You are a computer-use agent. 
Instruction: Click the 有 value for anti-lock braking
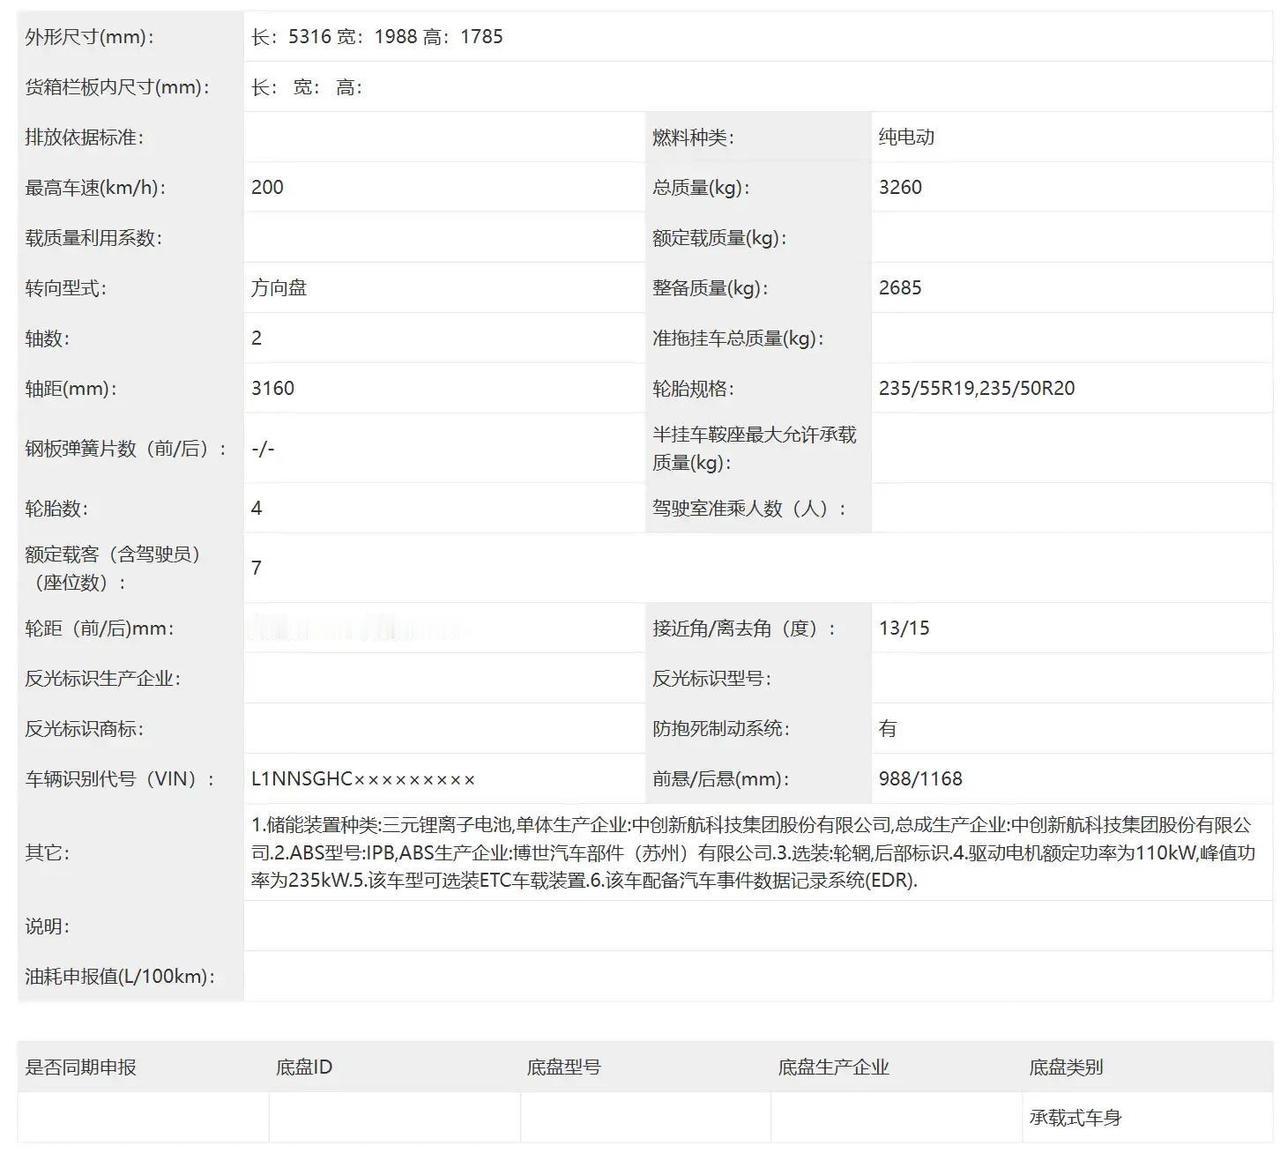[x=884, y=728]
